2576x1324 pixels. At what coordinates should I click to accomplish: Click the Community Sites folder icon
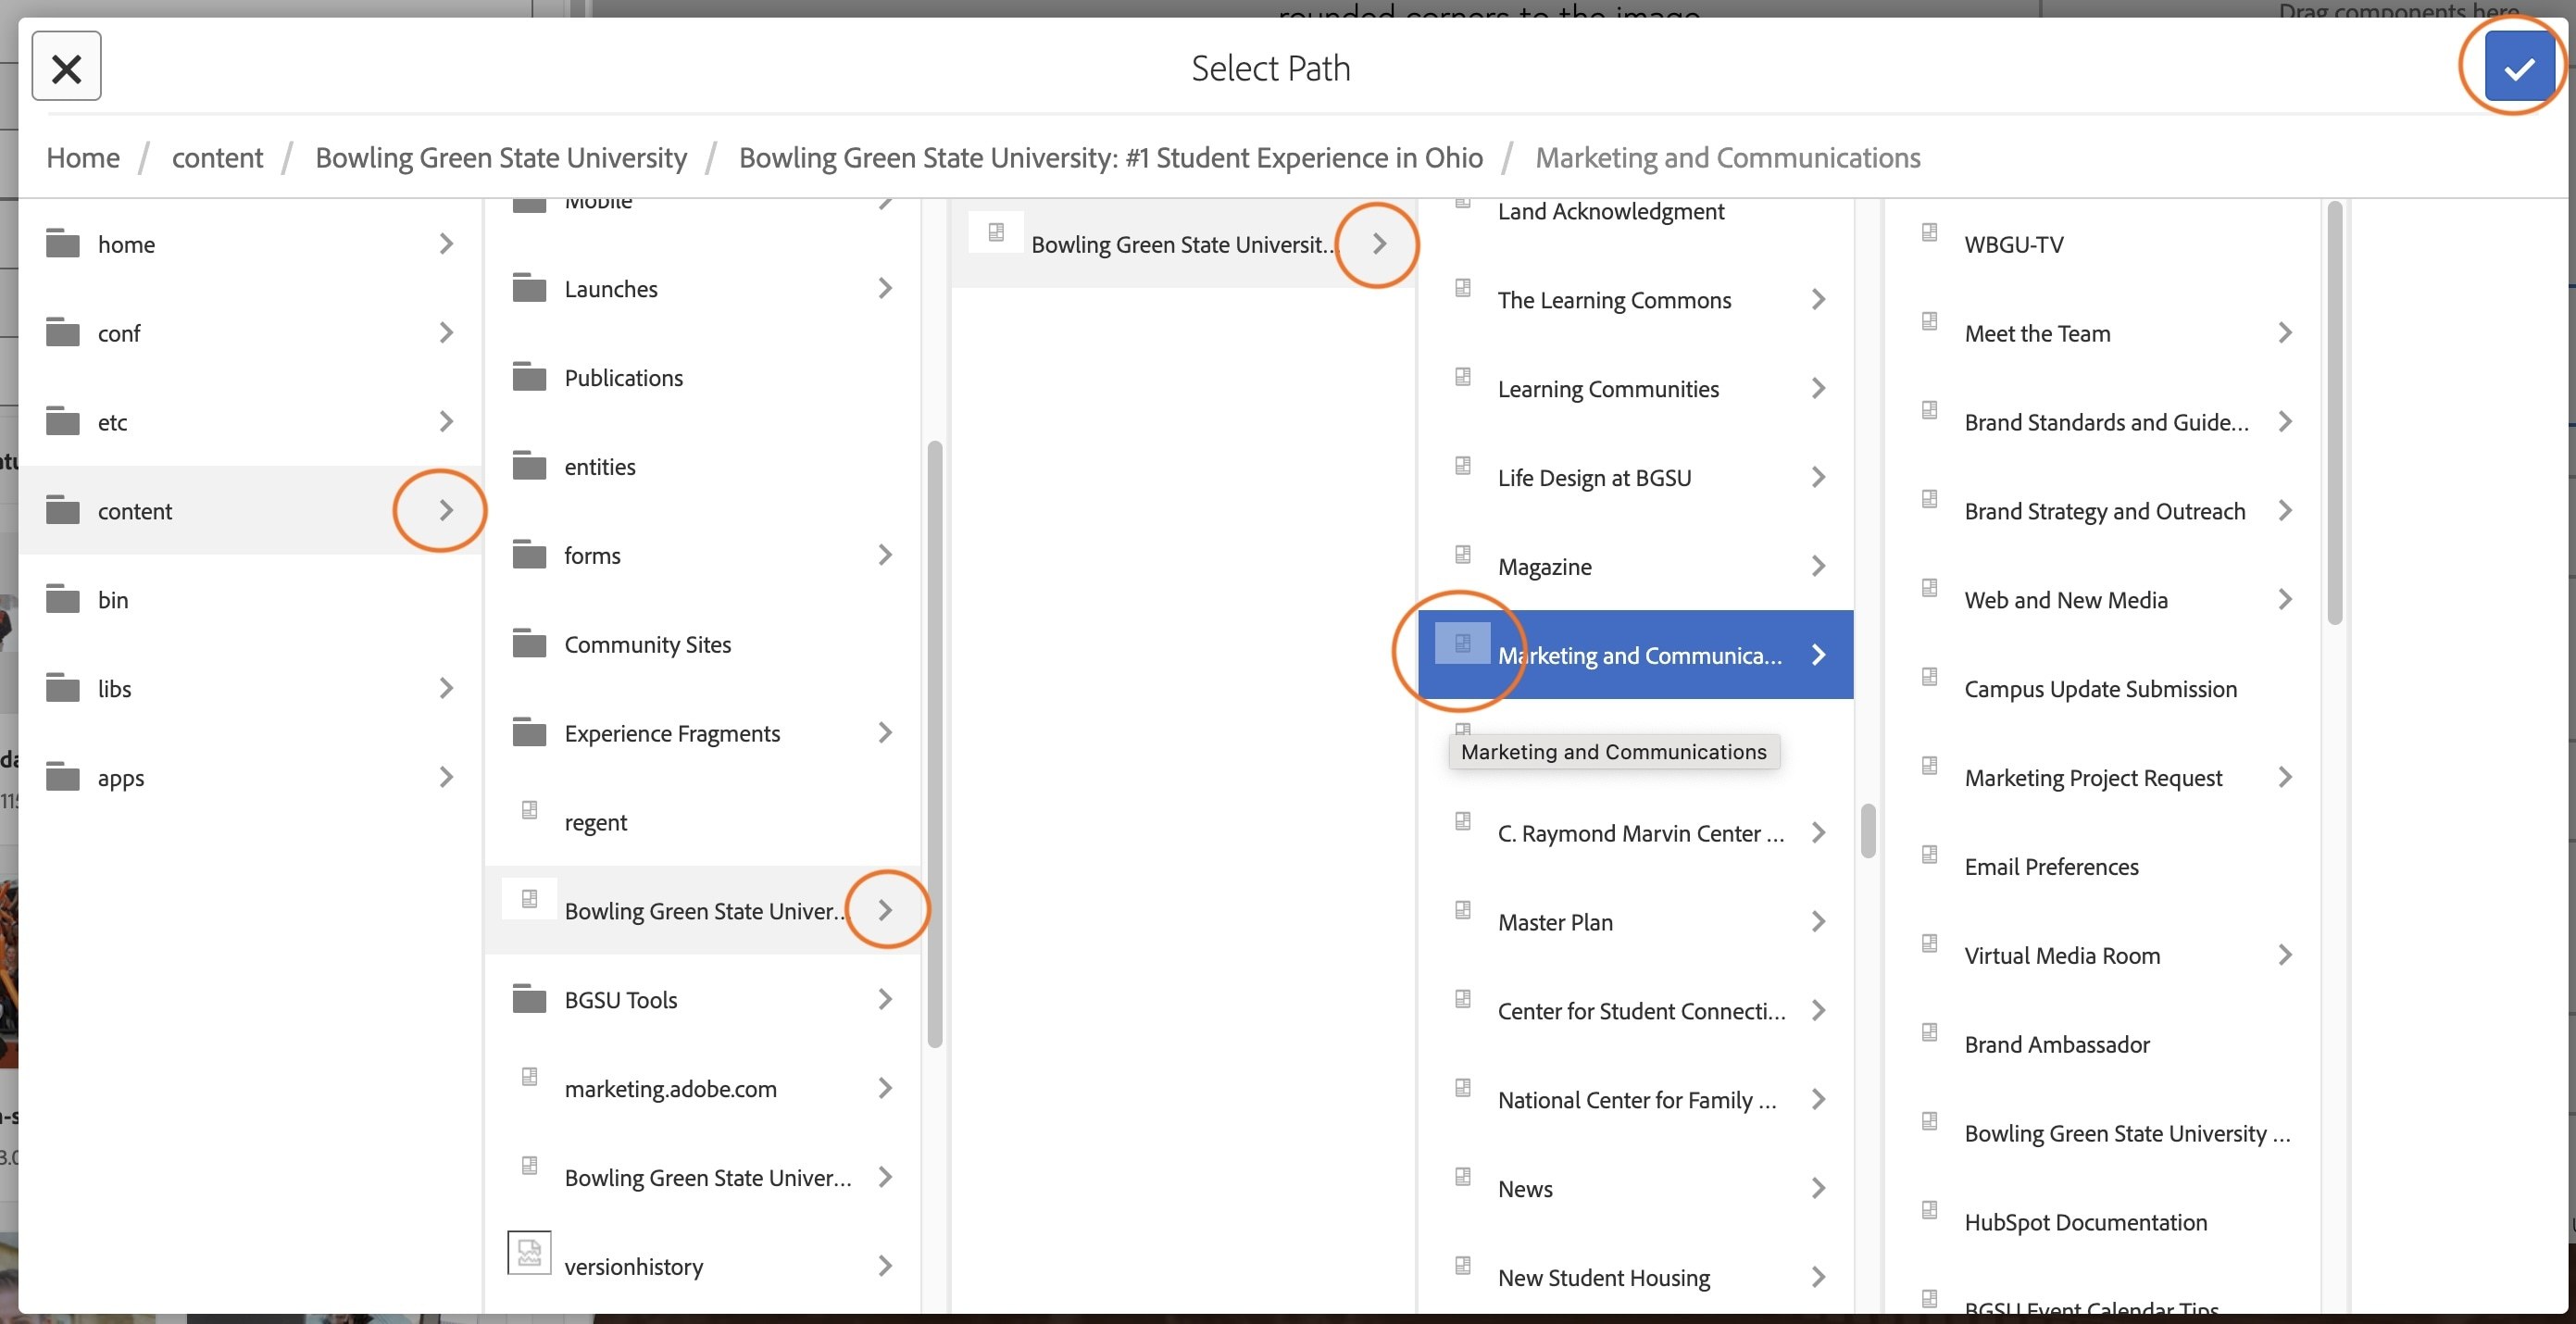(530, 644)
